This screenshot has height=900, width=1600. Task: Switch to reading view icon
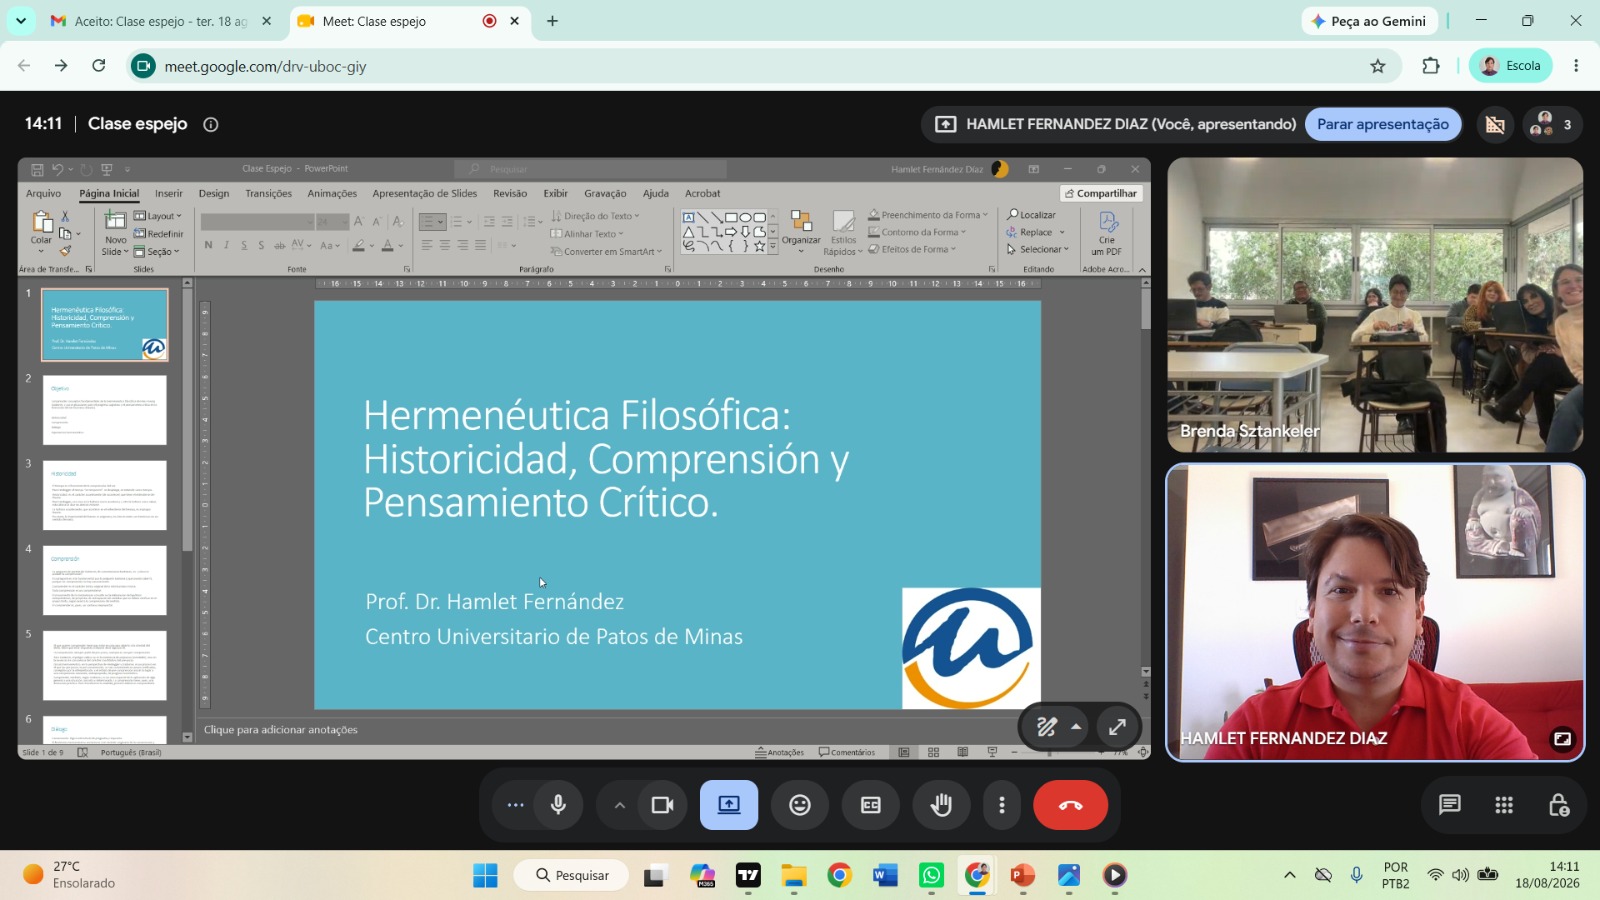[x=963, y=753]
